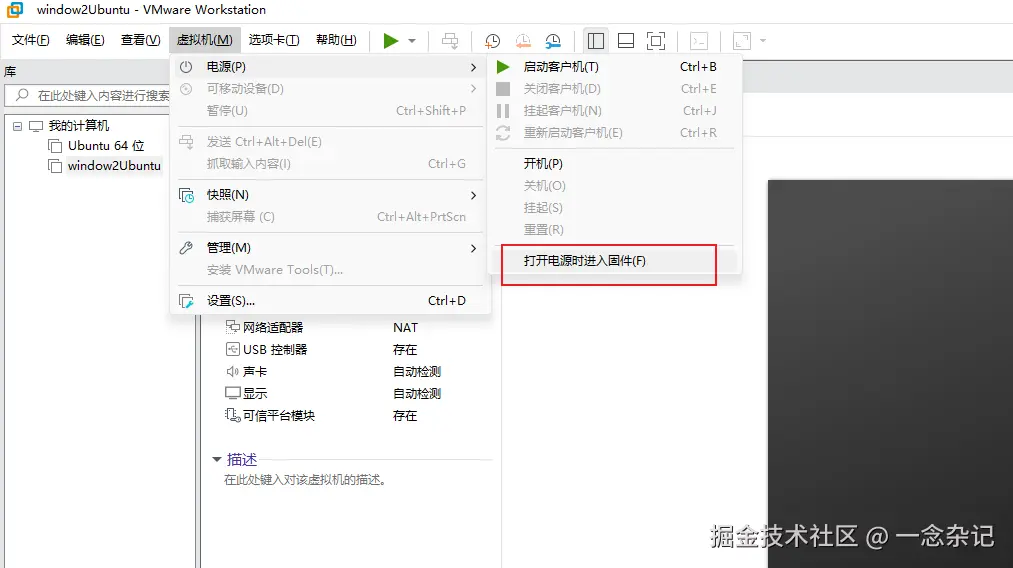This screenshot has width=1013, height=568.
Task: Open the 管理(M) submenu entry
Action: click(330, 248)
